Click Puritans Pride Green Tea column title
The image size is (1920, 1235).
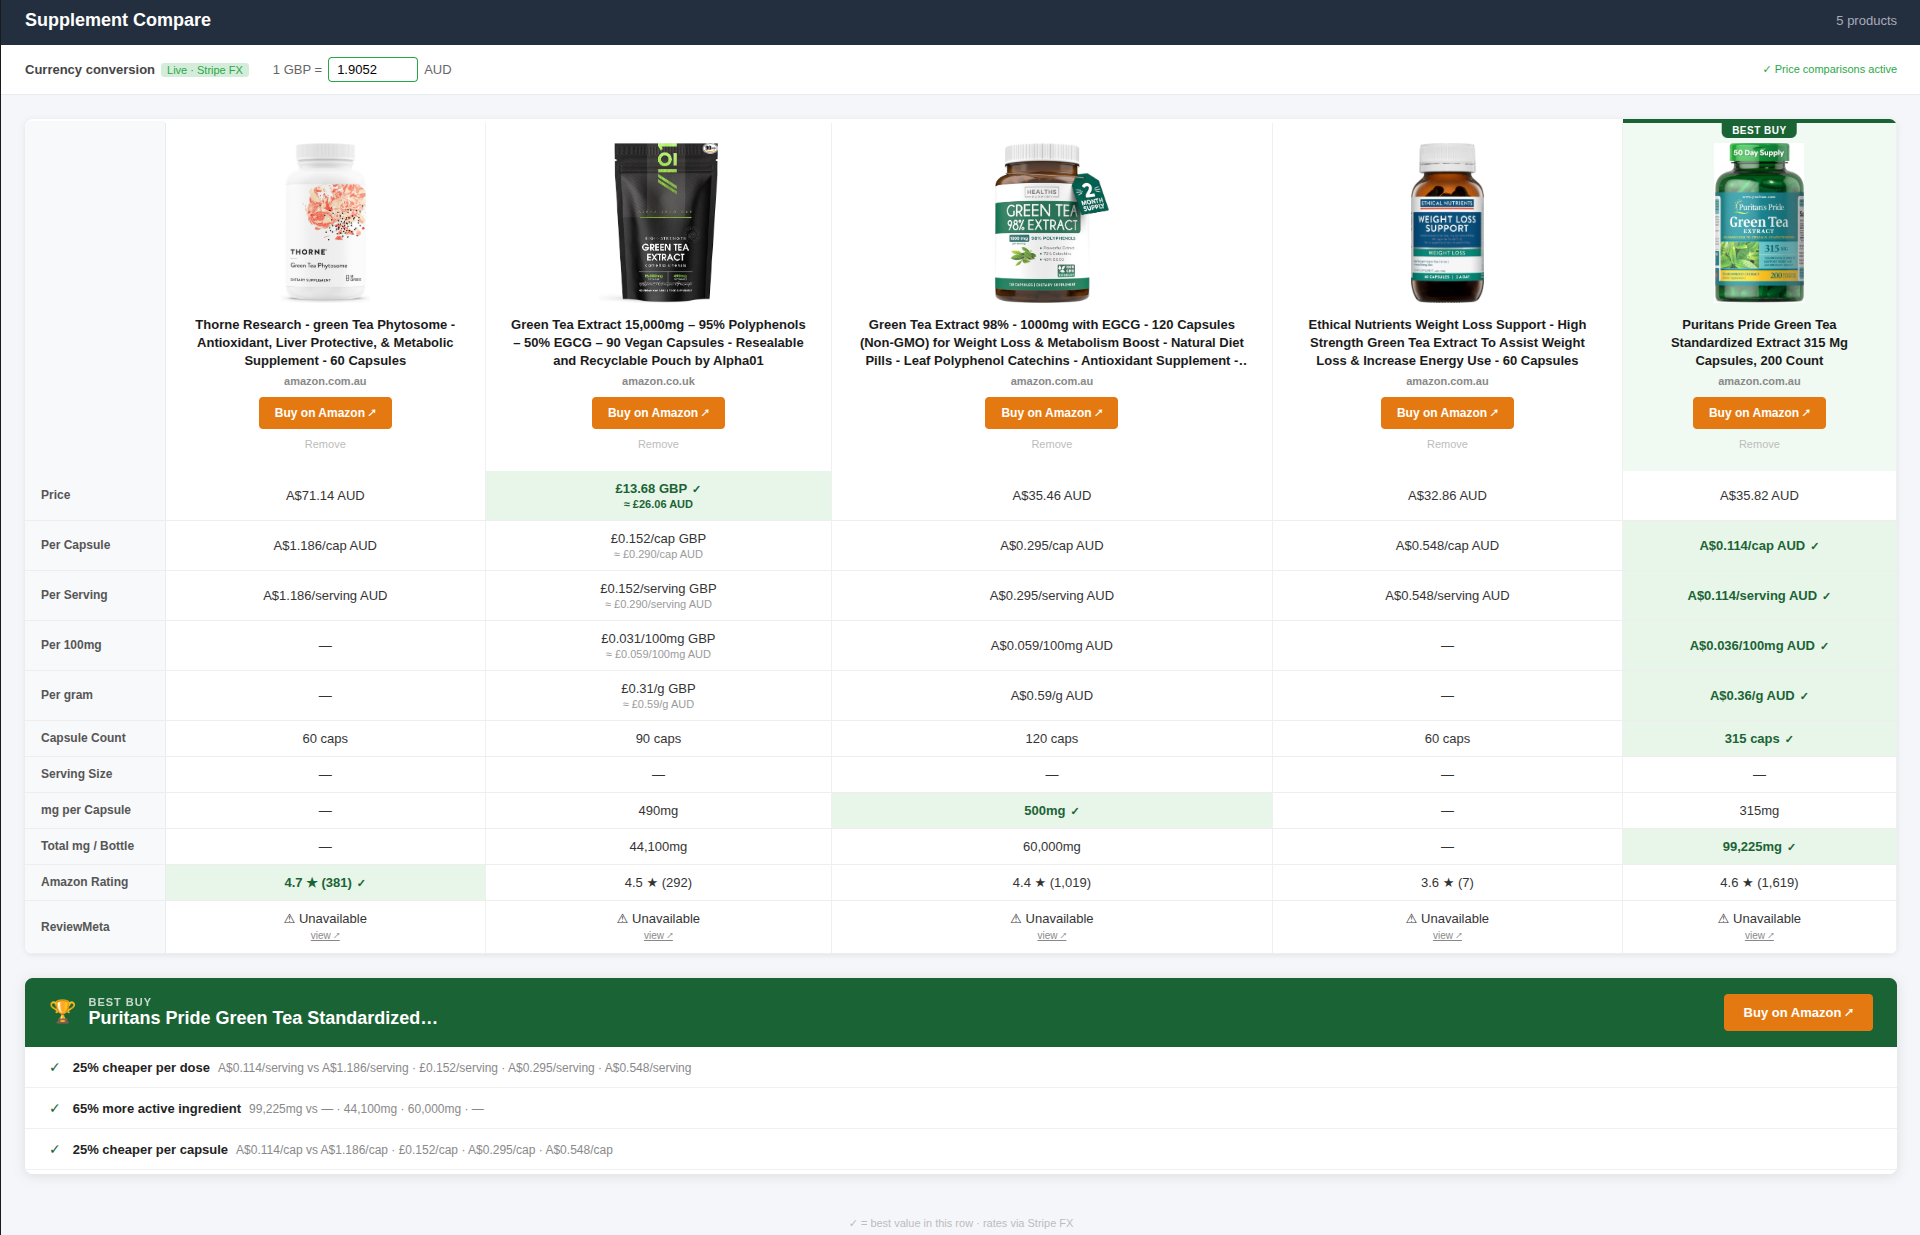pos(1759,342)
